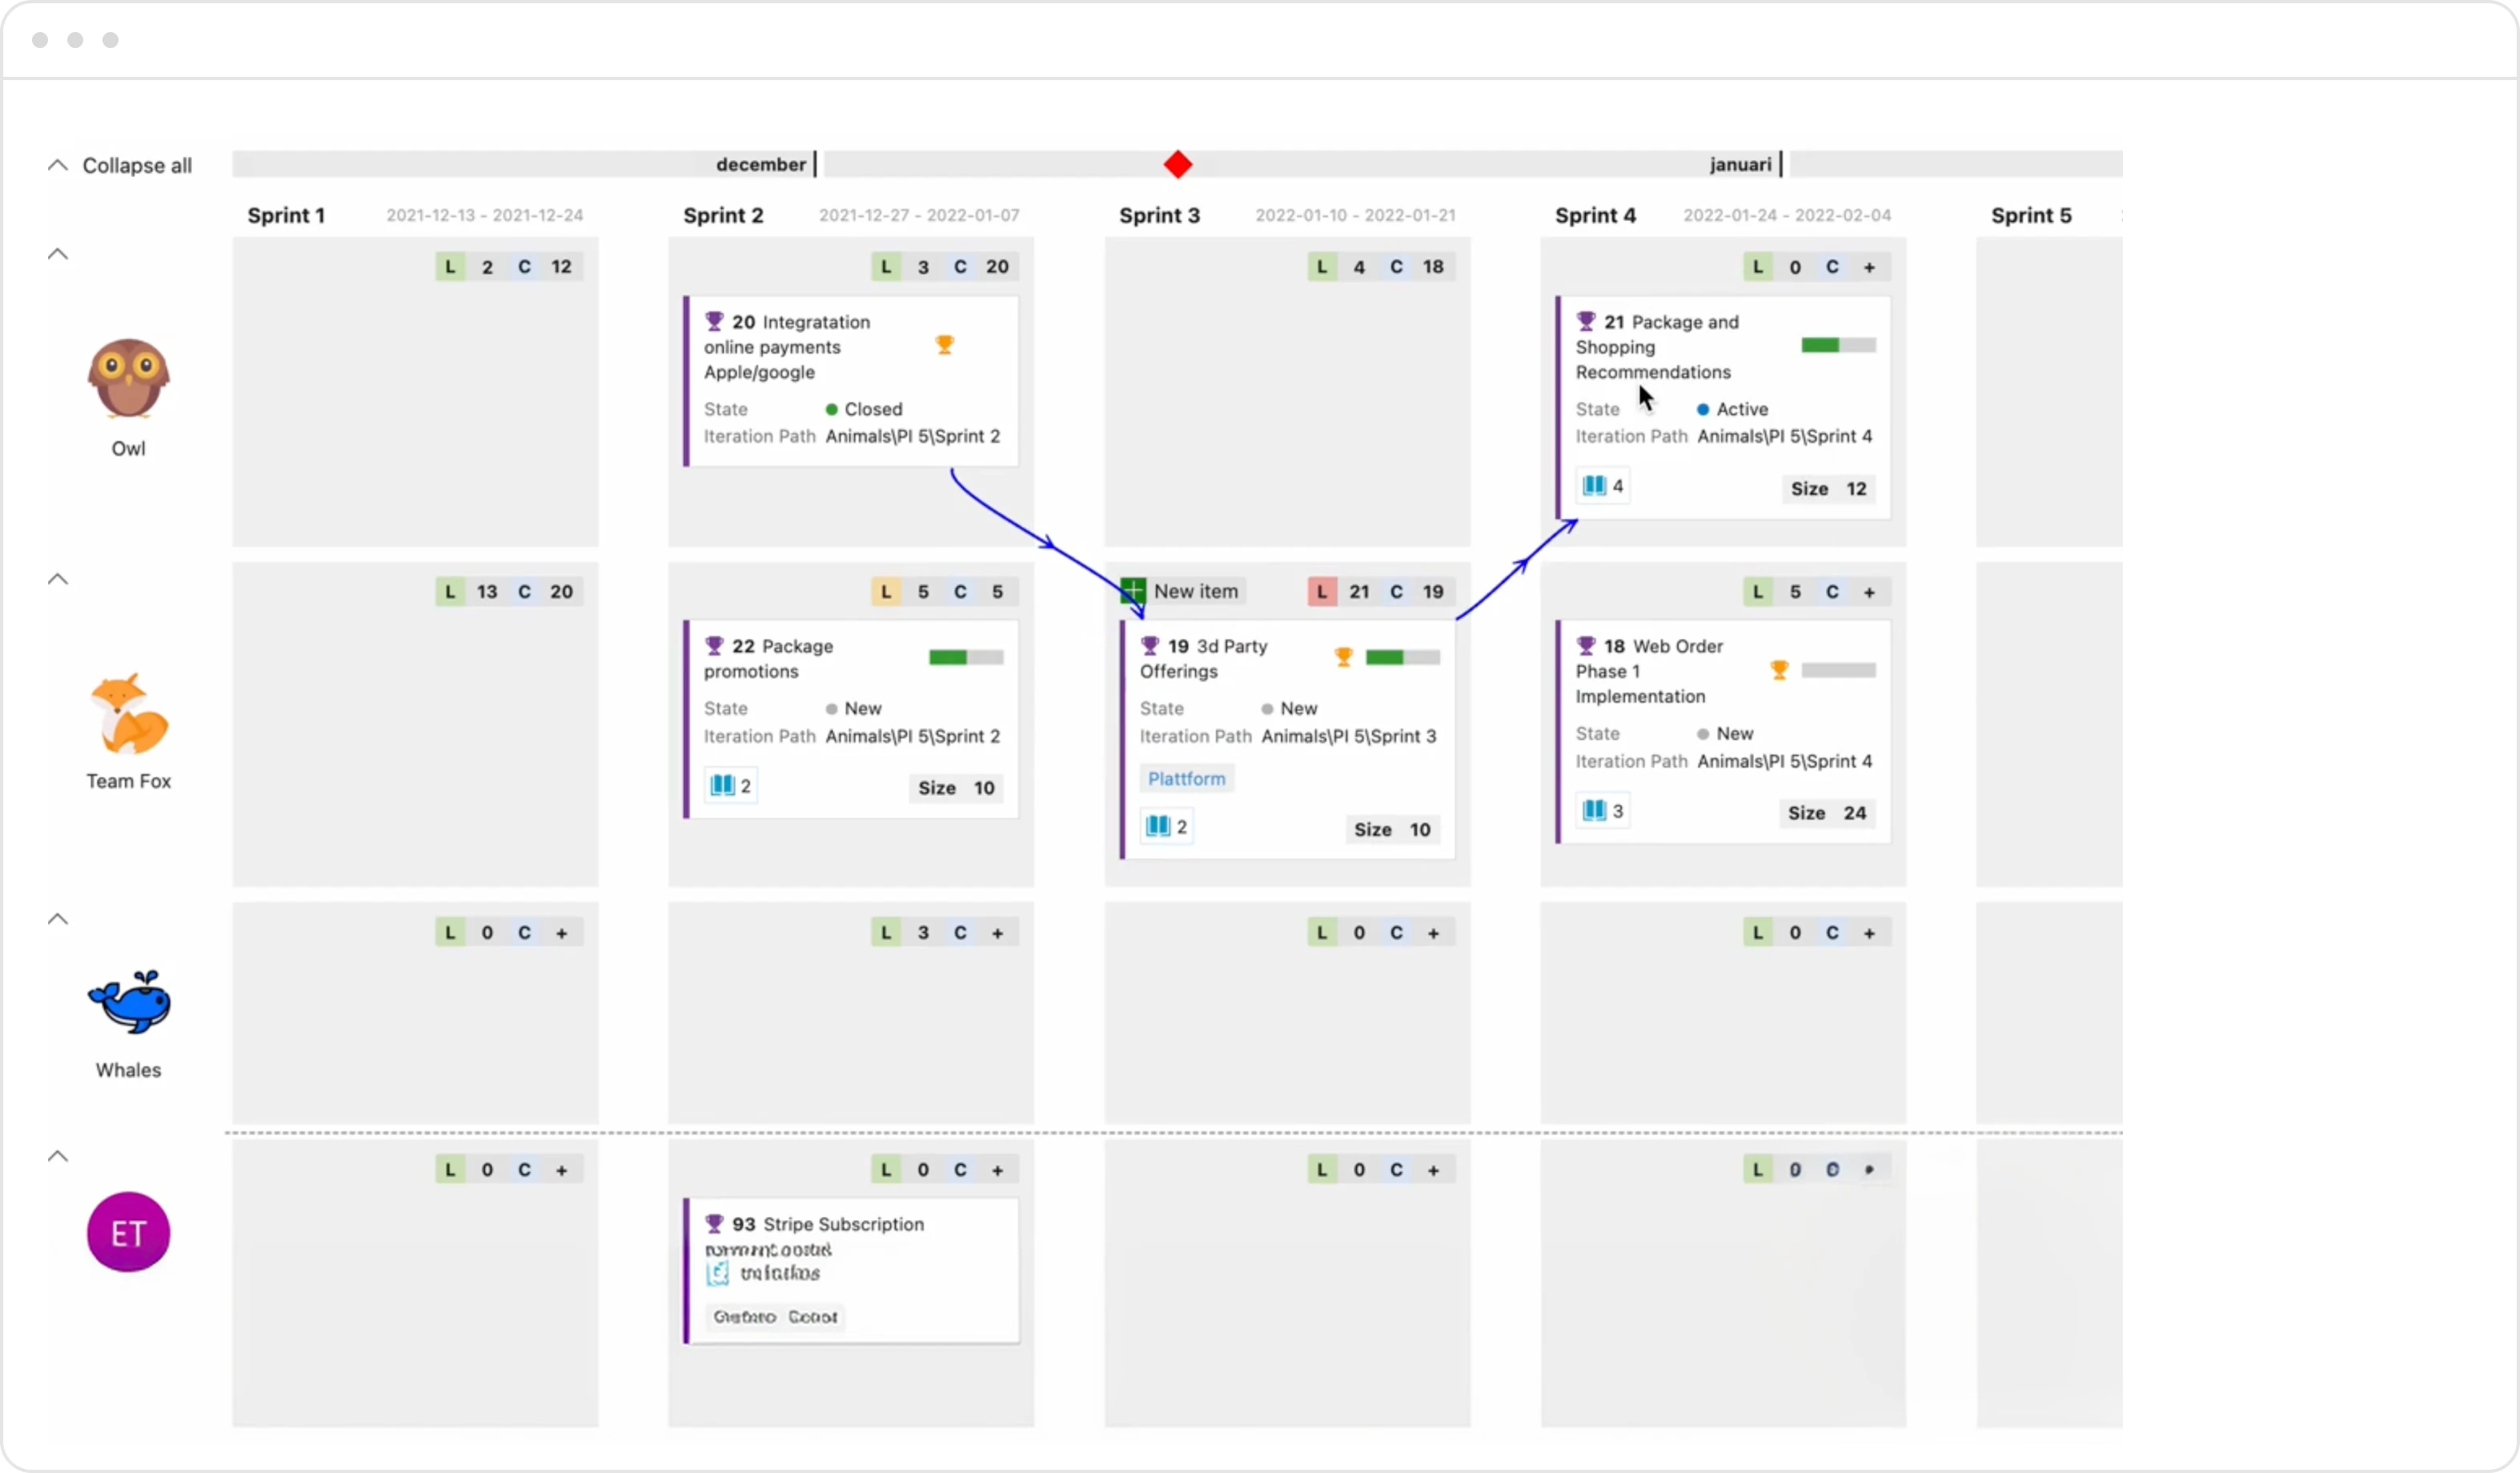Click the capacity value 12 in Owl Sprint 1
Viewport: 2520px width, 1473px height.
click(562, 267)
